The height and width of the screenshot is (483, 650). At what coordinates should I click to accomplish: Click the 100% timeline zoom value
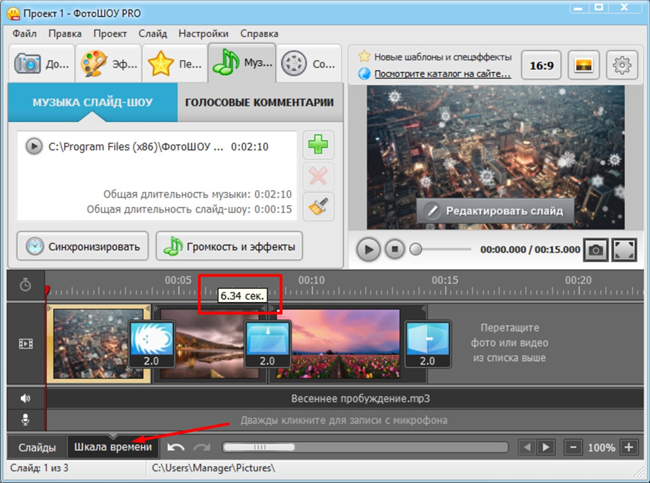pos(601,448)
